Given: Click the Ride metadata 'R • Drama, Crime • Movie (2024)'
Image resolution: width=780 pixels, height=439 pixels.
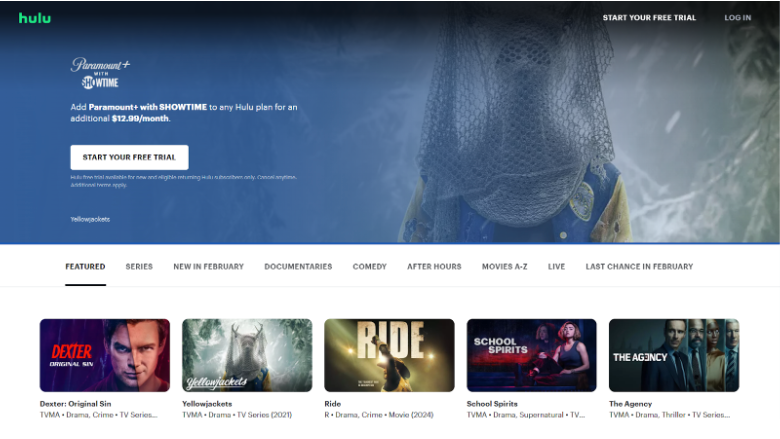Looking at the screenshot, I should (x=379, y=415).
